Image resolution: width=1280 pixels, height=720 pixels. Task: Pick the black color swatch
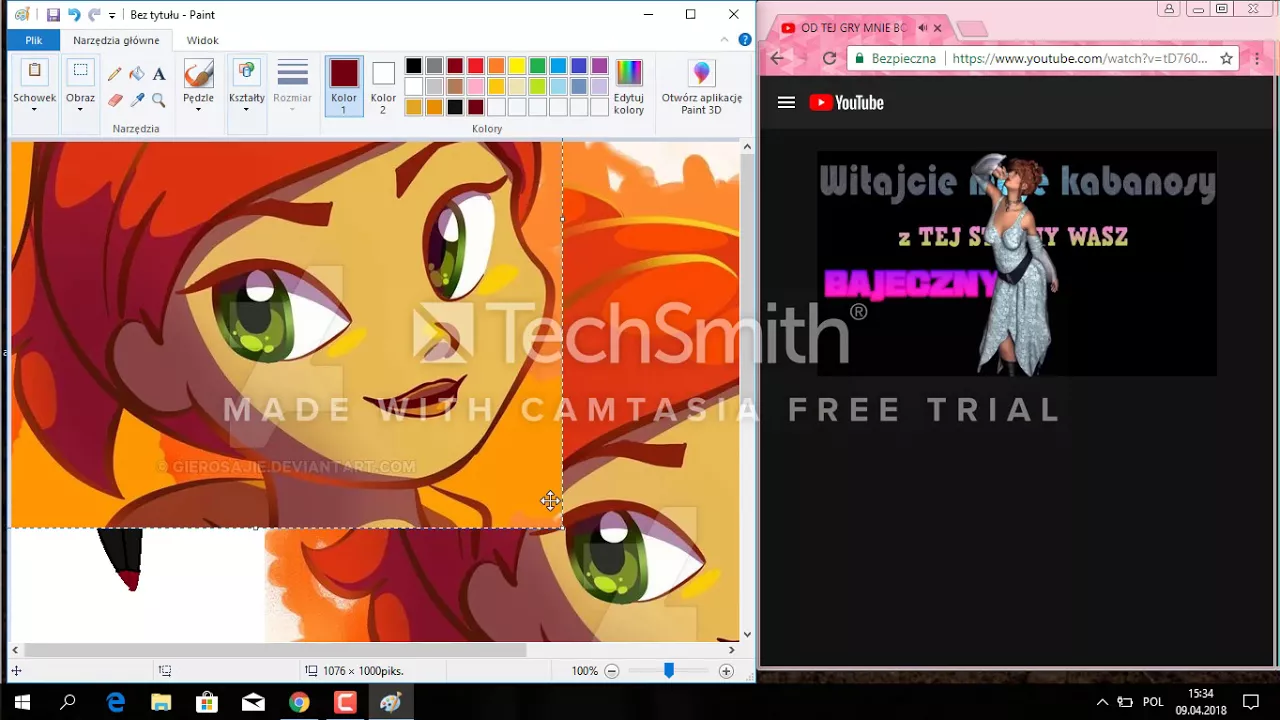[x=413, y=66]
